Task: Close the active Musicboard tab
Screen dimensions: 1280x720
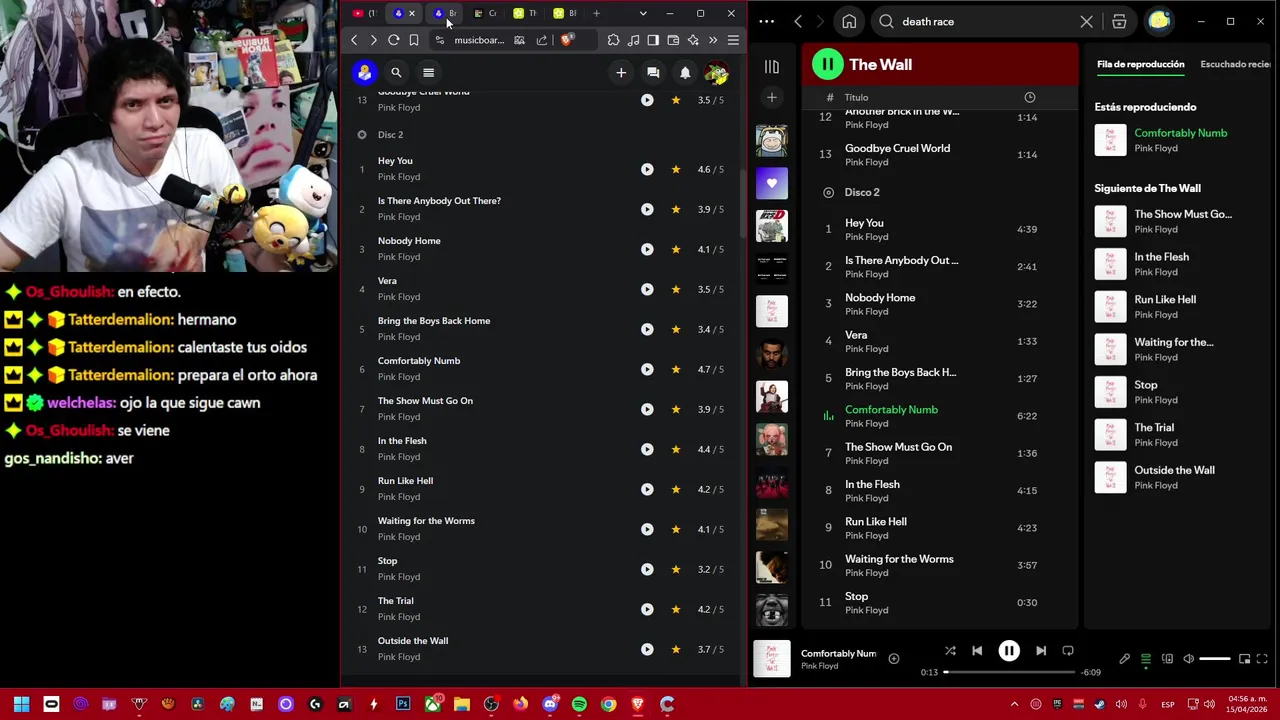Action: pyautogui.click(x=411, y=13)
